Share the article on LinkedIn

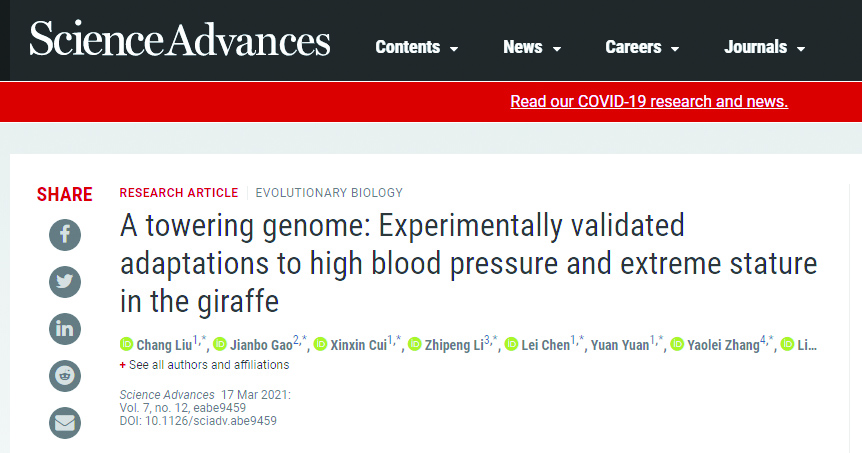click(x=65, y=329)
